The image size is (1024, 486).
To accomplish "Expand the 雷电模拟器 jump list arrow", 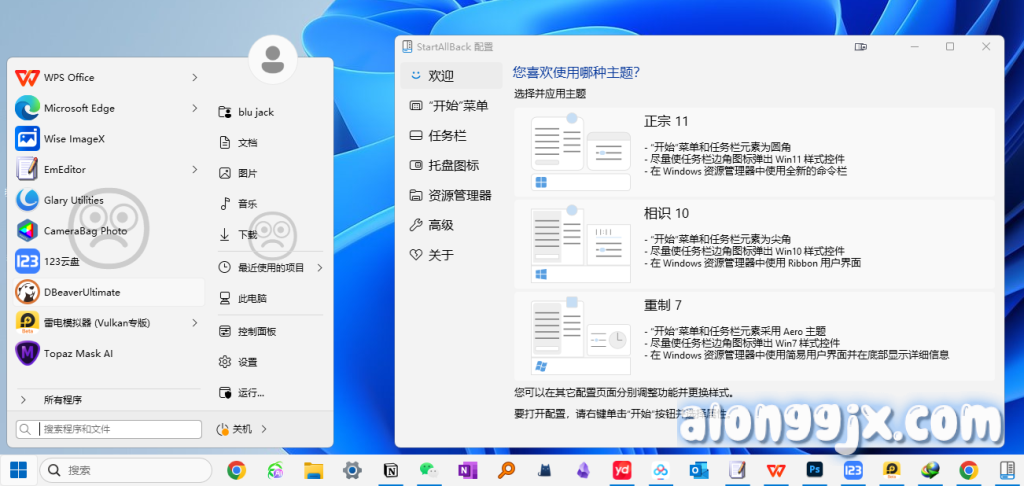I will (x=195, y=323).
